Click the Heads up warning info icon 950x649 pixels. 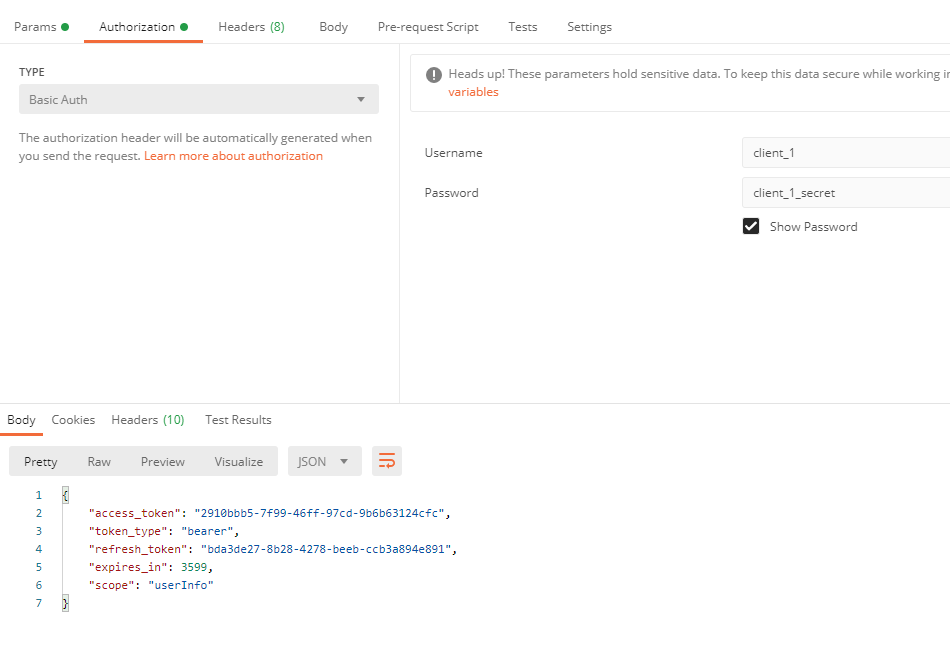[x=433, y=75]
